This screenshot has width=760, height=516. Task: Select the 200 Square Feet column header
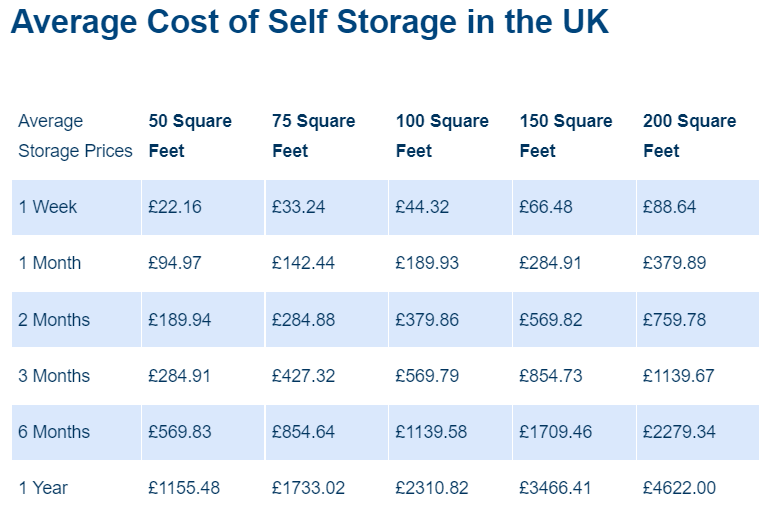(x=689, y=136)
